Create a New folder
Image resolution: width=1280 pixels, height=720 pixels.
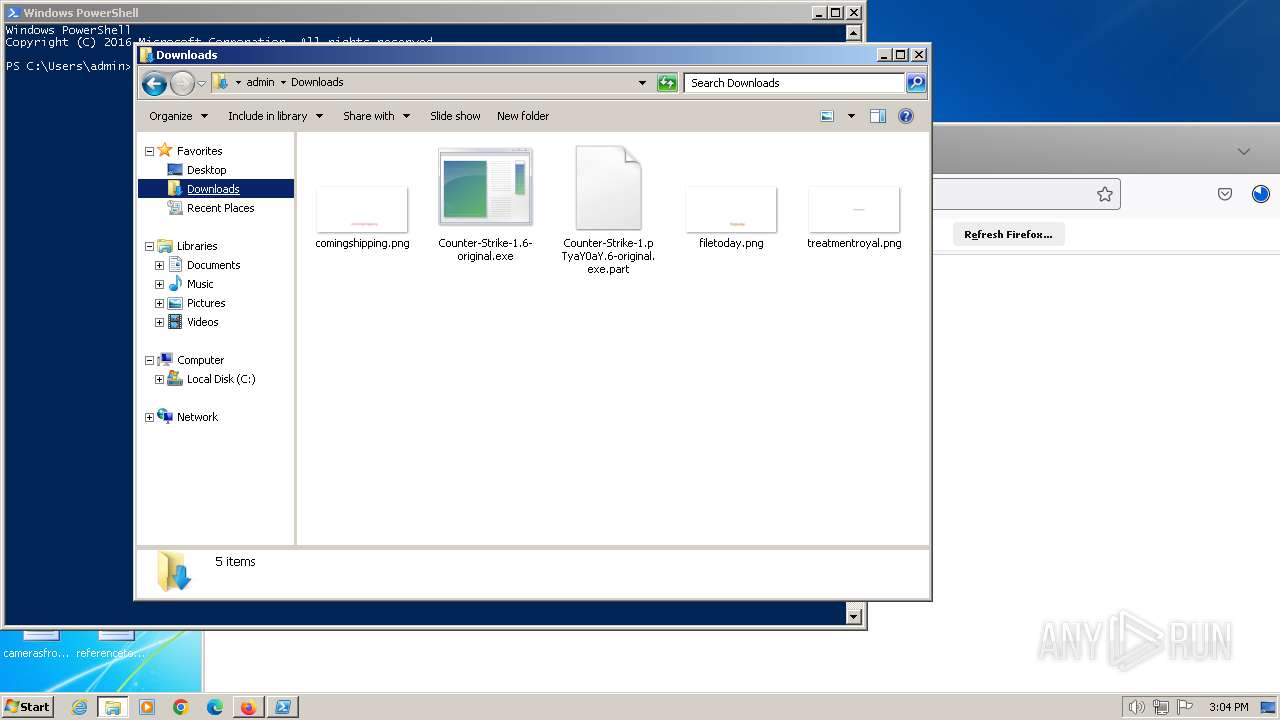click(x=523, y=116)
